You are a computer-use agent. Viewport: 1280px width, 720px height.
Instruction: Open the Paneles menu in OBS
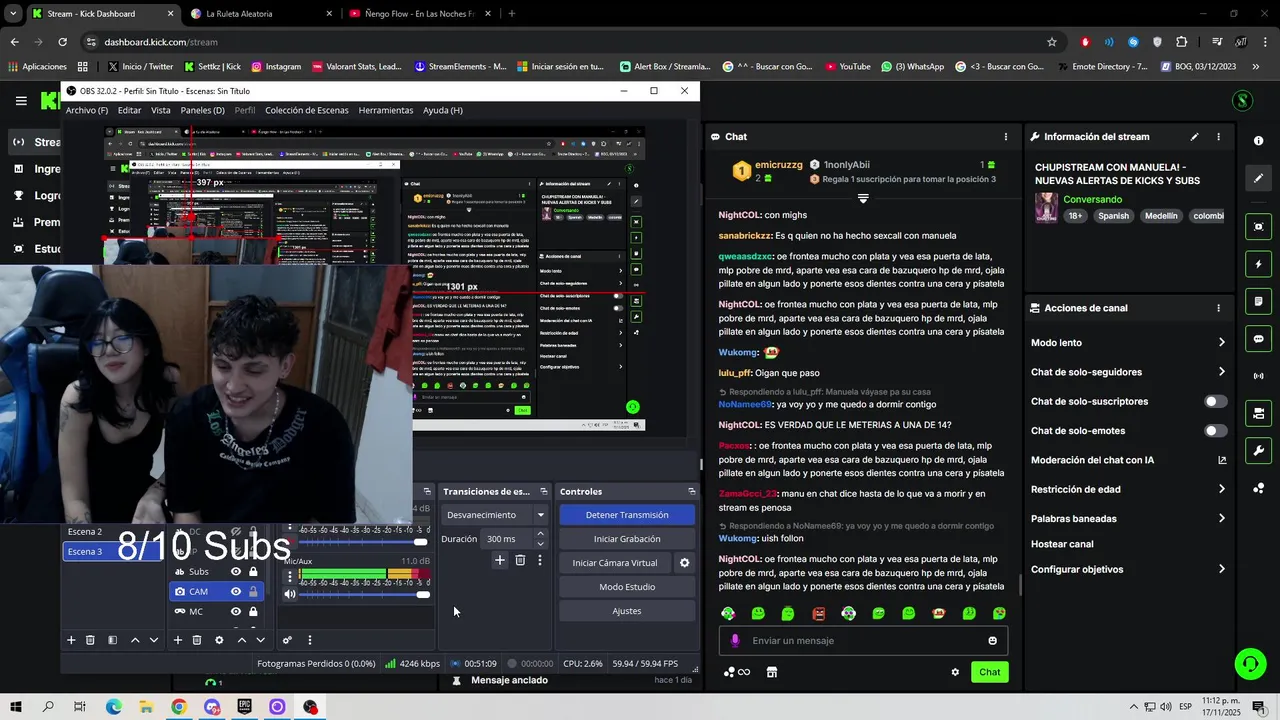coord(203,110)
